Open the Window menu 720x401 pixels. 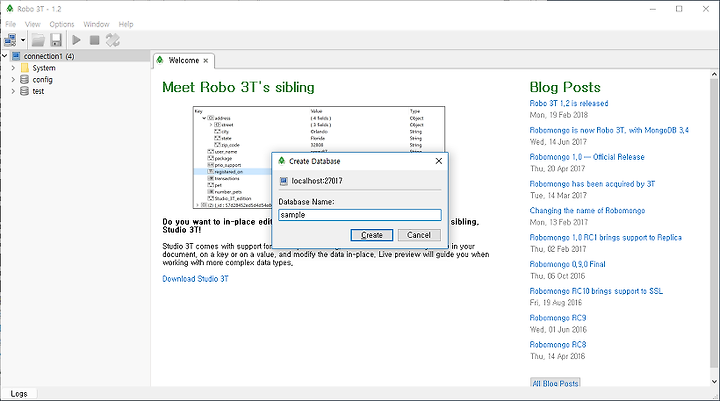pyautogui.click(x=96, y=24)
